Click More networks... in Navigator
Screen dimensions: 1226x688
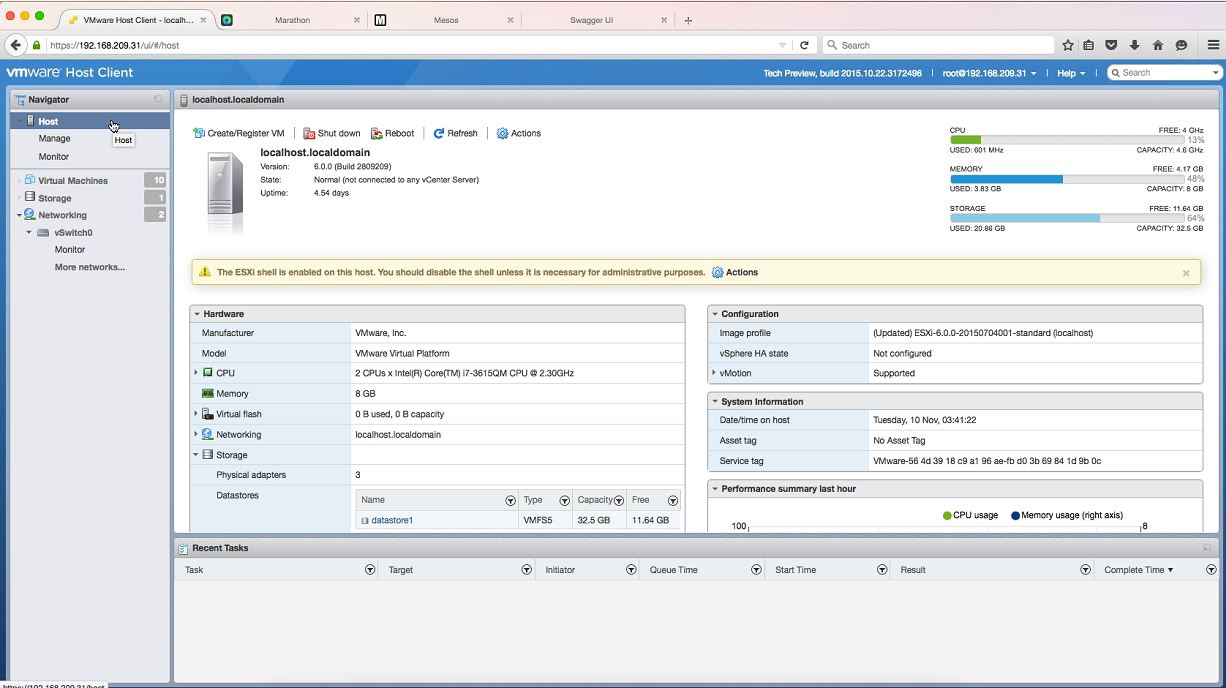tap(90, 267)
